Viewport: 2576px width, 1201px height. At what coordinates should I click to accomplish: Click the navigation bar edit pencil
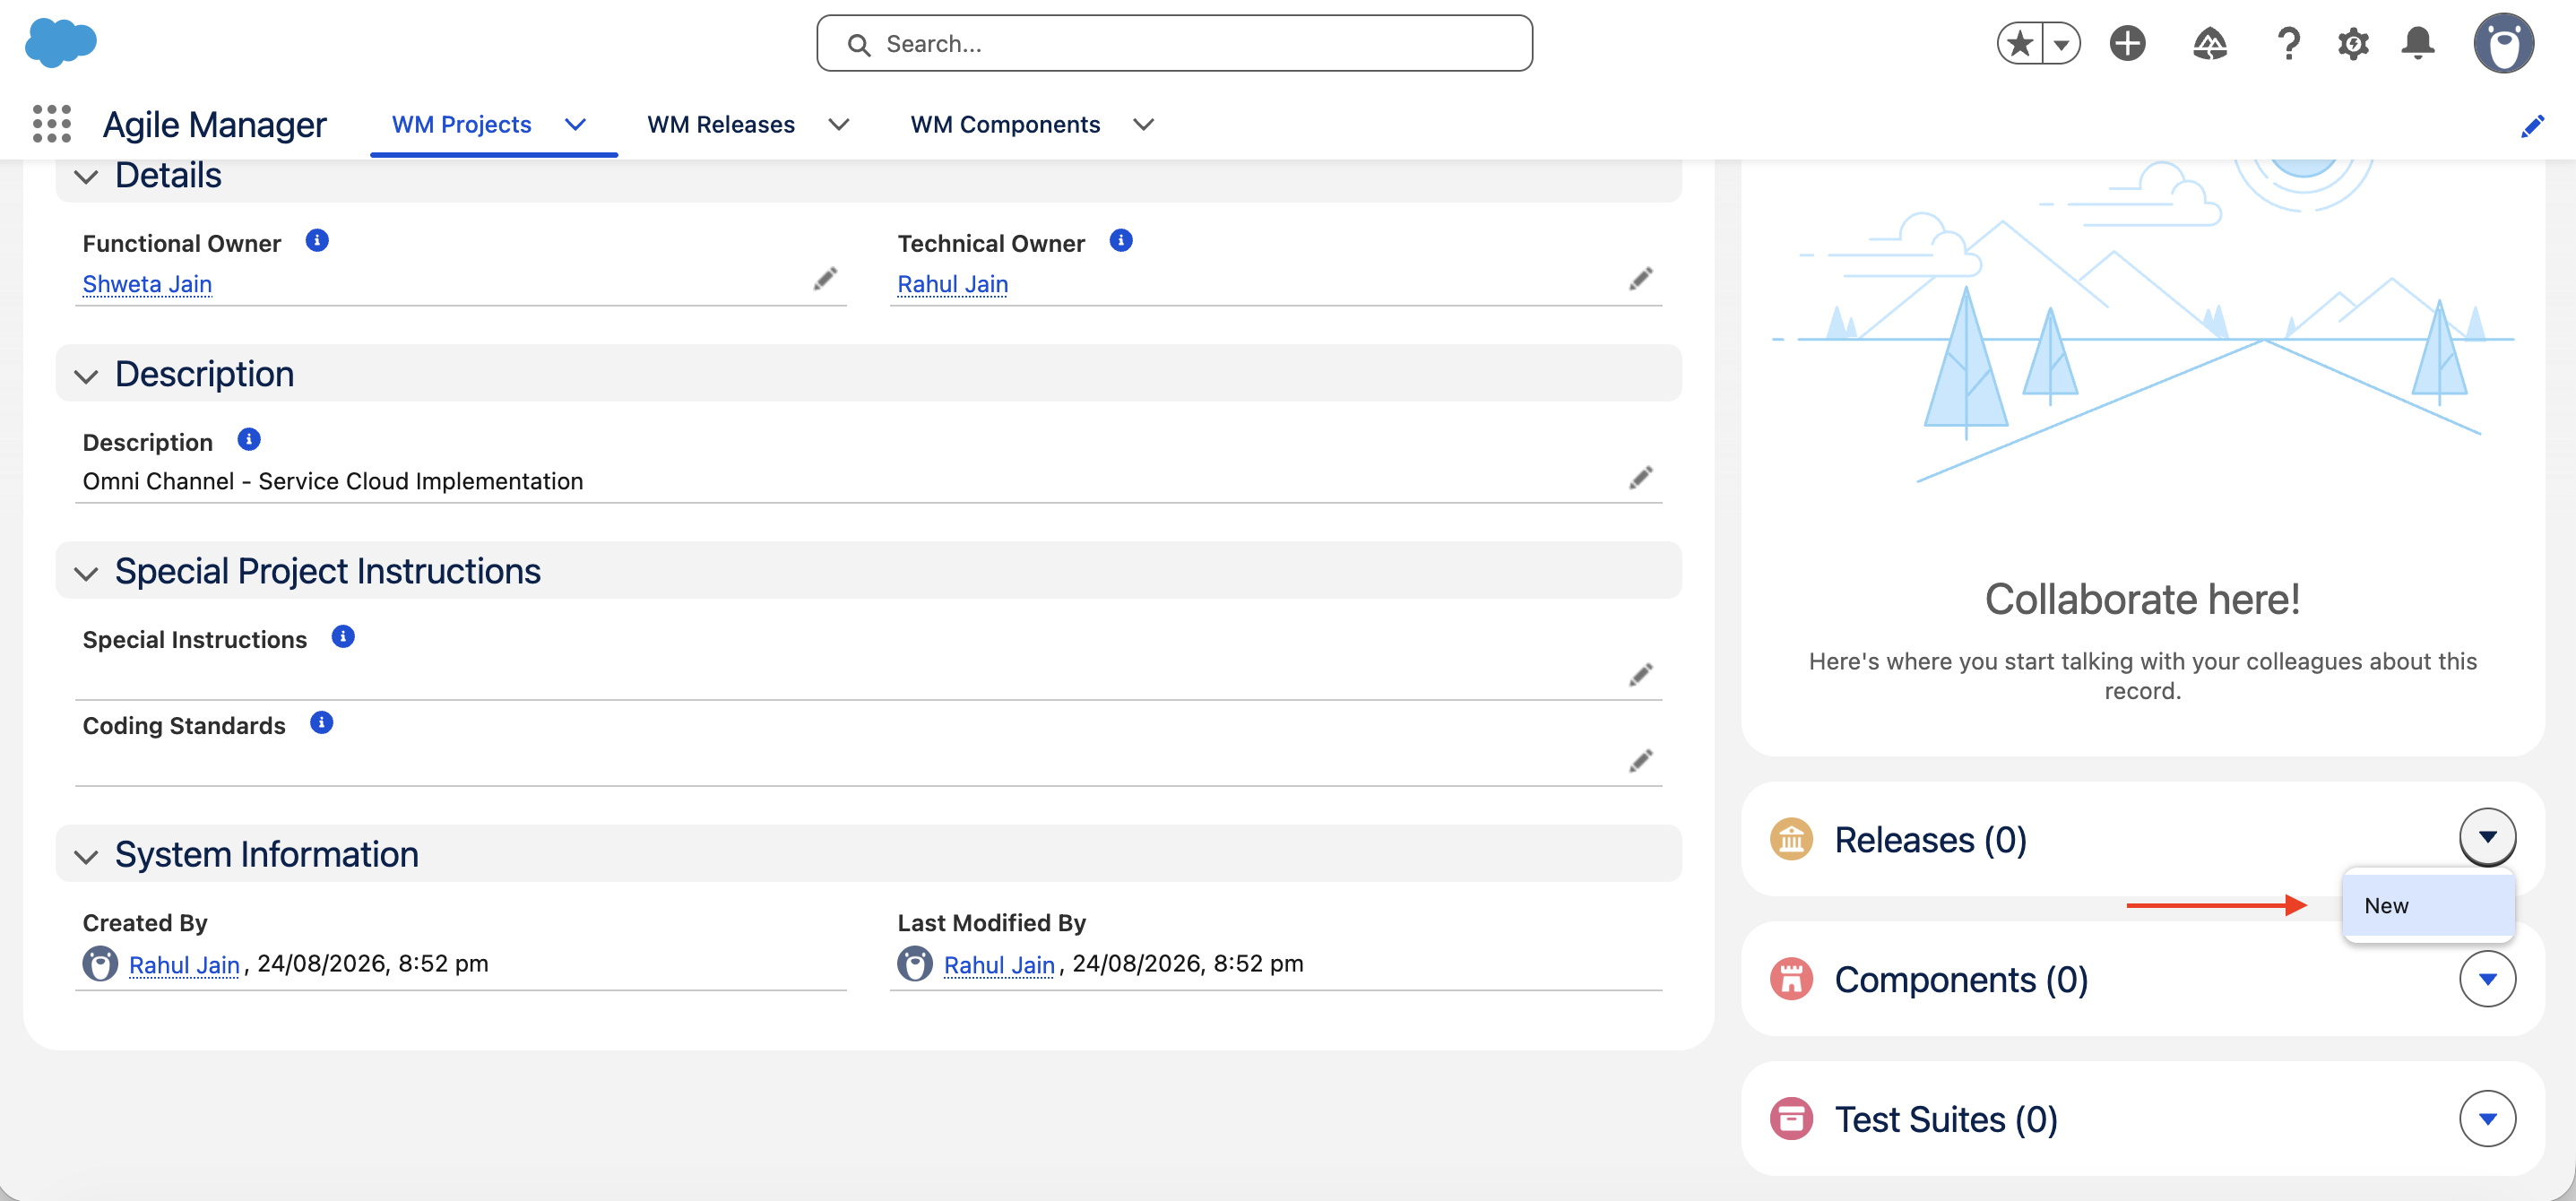(x=2532, y=125)
